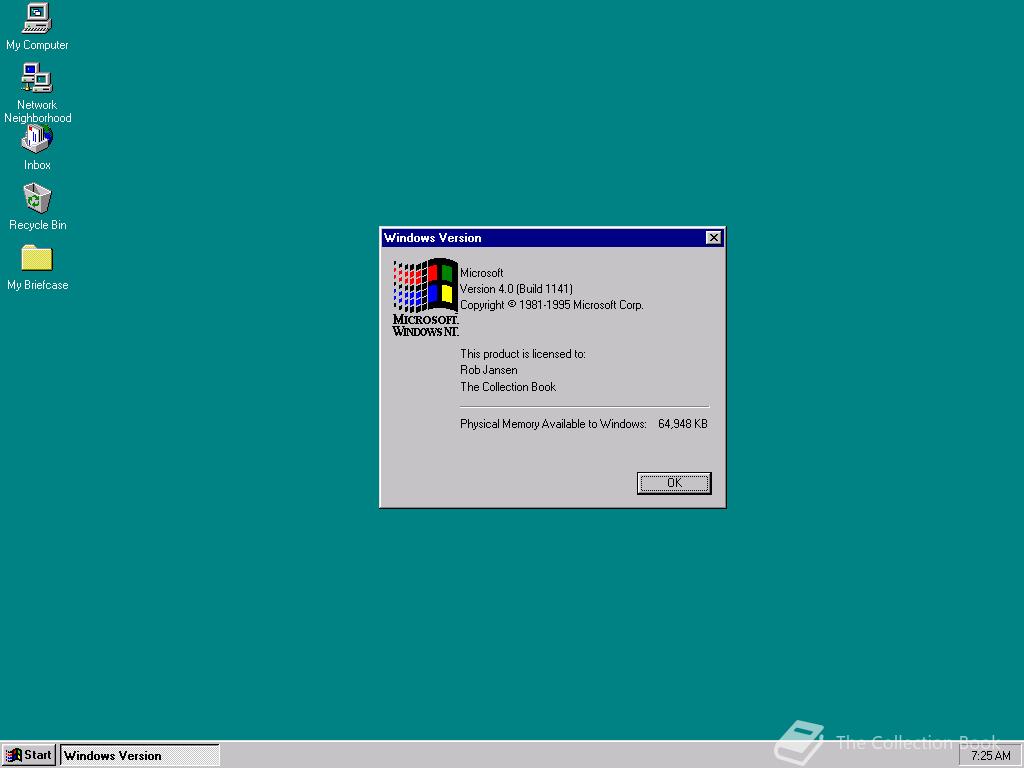Open the Start menu

coord(29,756)
